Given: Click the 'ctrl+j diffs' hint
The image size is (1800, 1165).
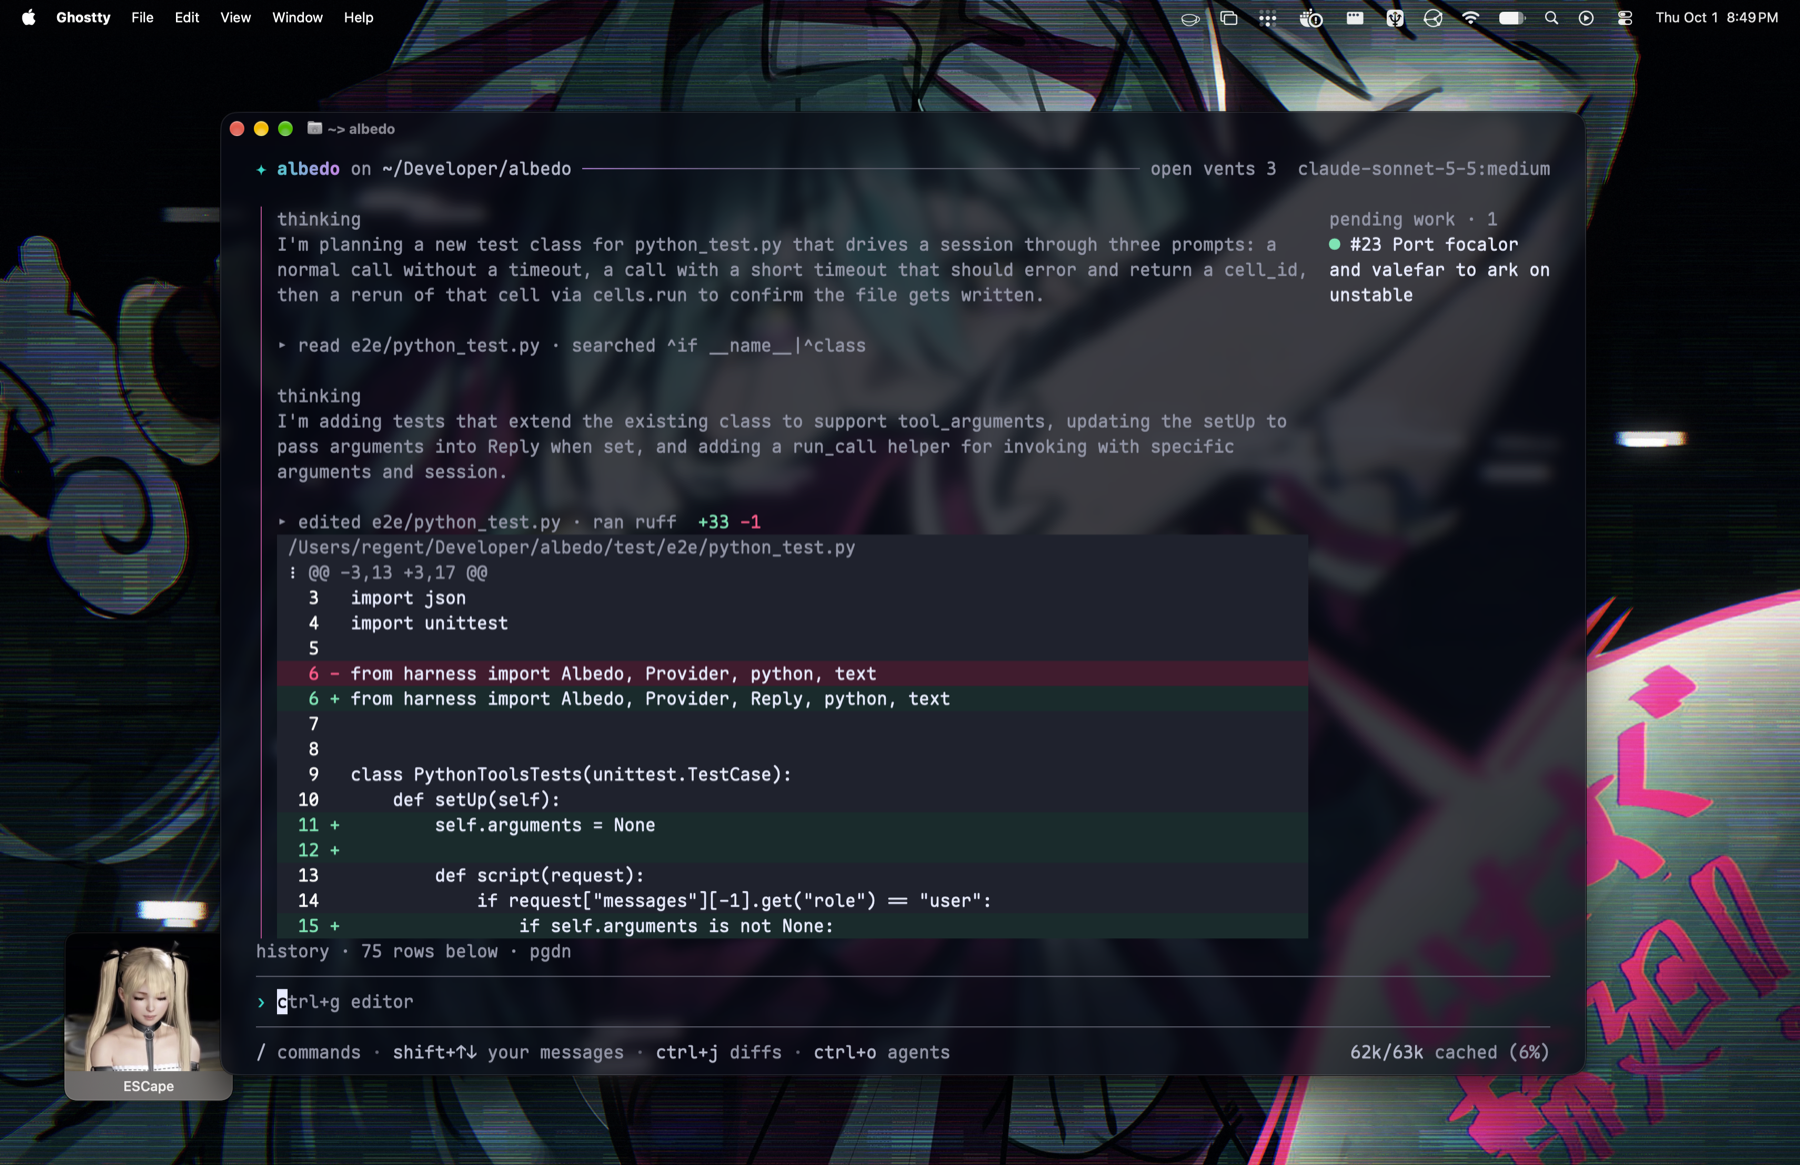Looking at the screenshot, I should tap(719, 1052).
